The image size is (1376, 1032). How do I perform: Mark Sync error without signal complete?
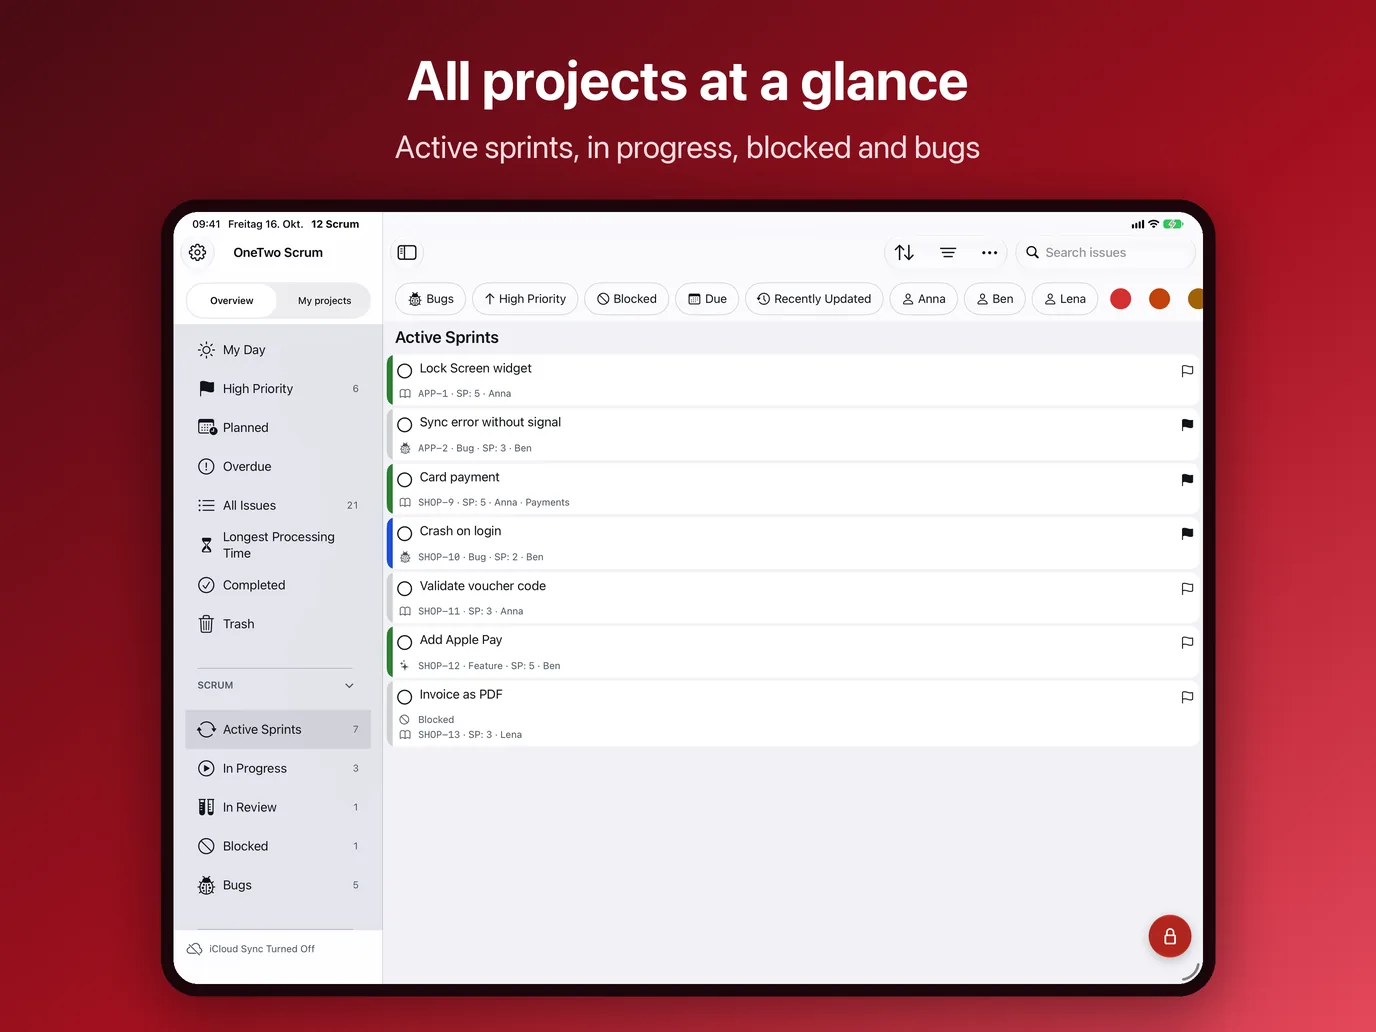point(405,425)
